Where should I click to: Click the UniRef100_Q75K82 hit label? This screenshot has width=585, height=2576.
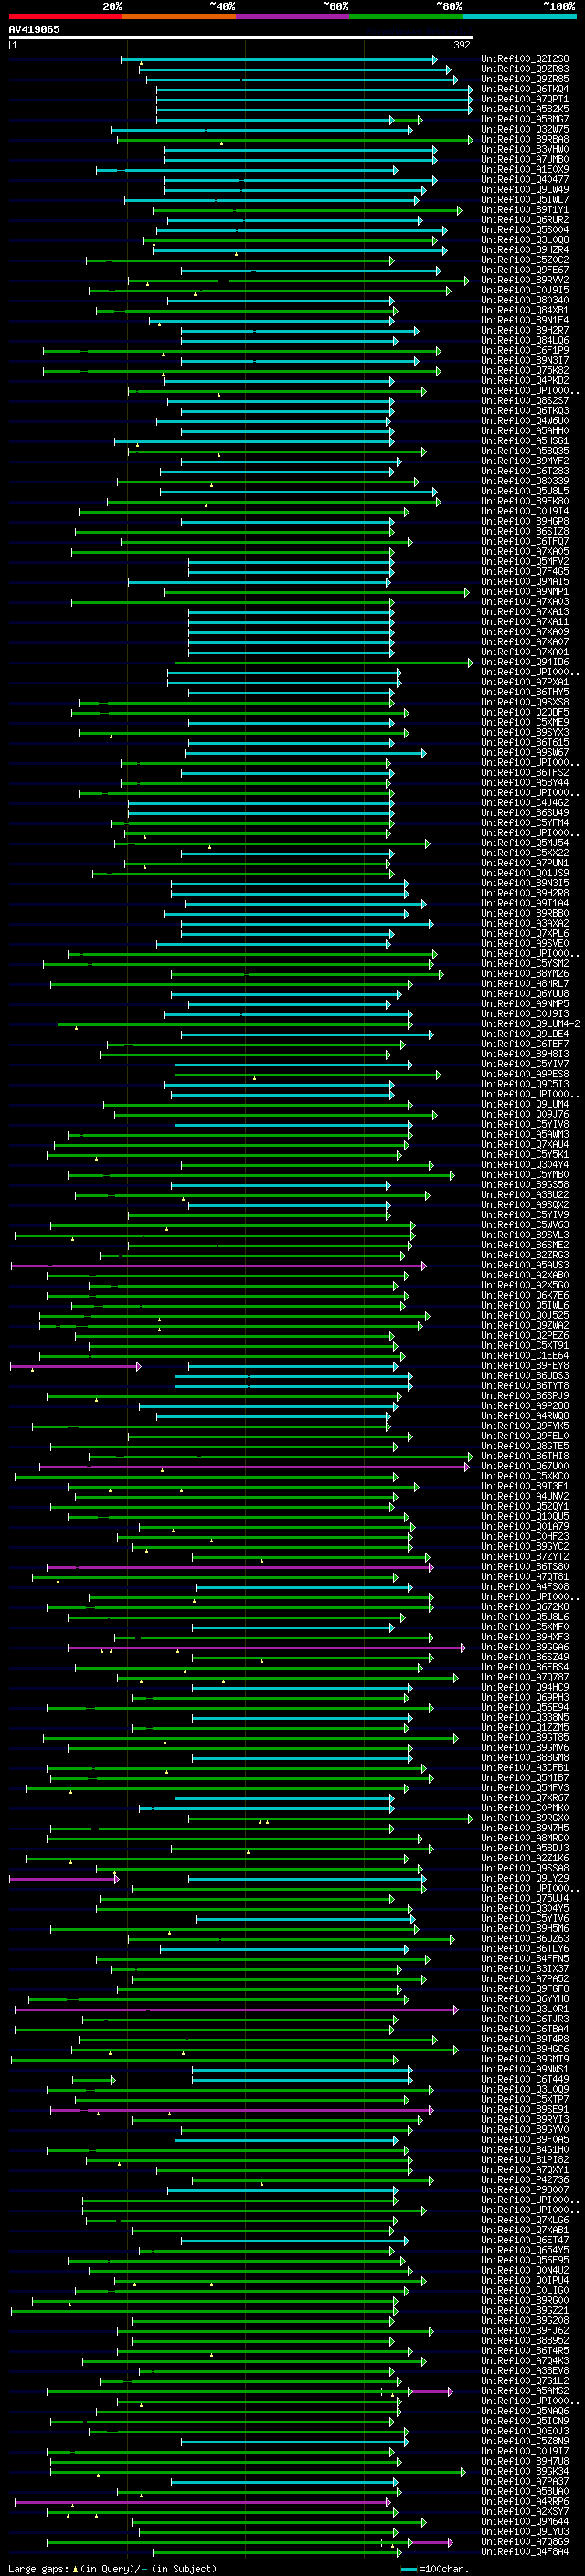click(x=525, y=370)
